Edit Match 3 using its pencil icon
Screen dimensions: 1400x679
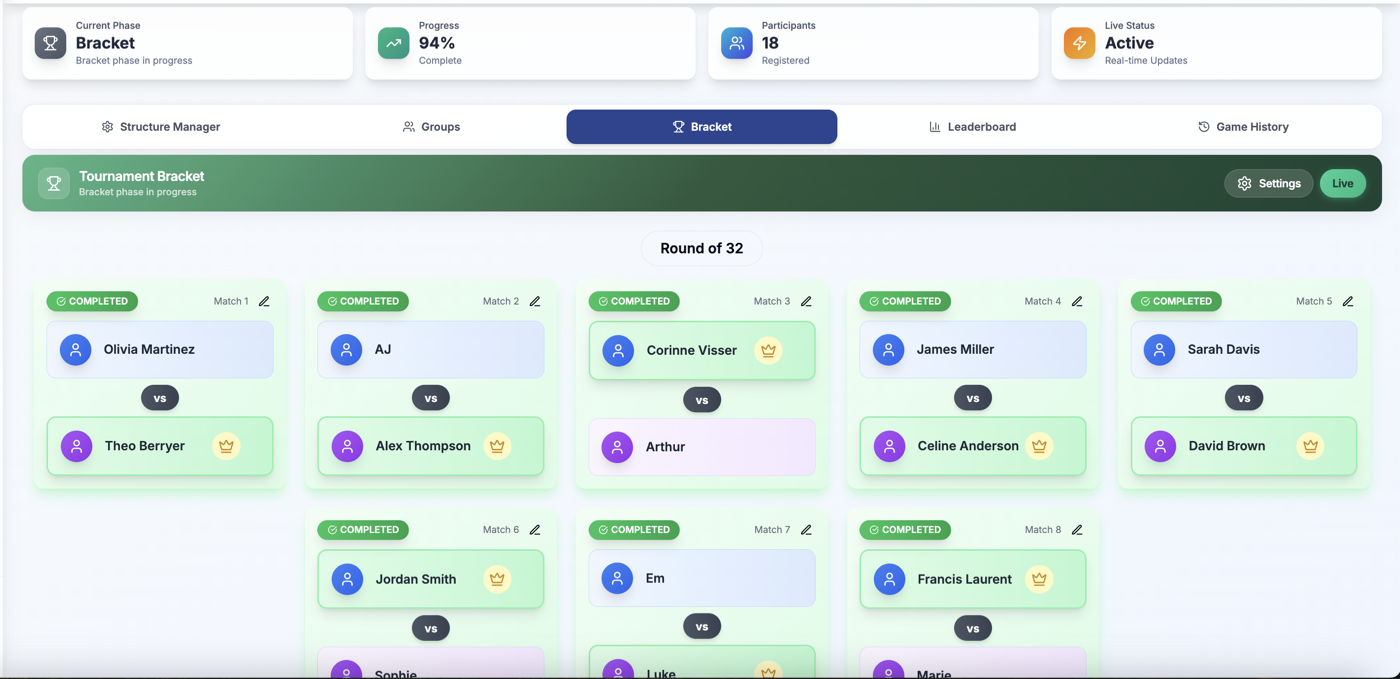pos(806,301)
